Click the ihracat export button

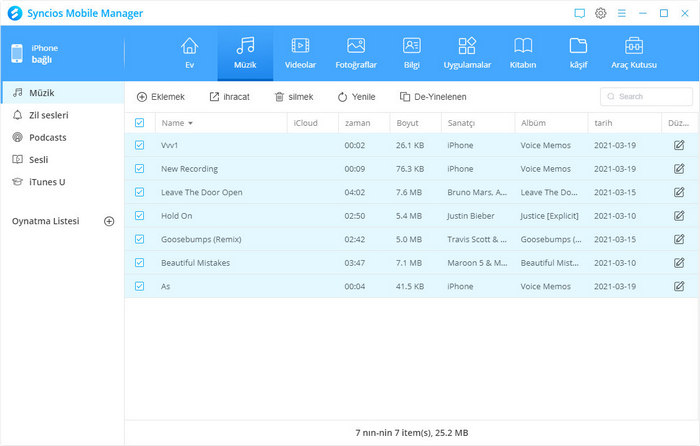click(229, 97)
